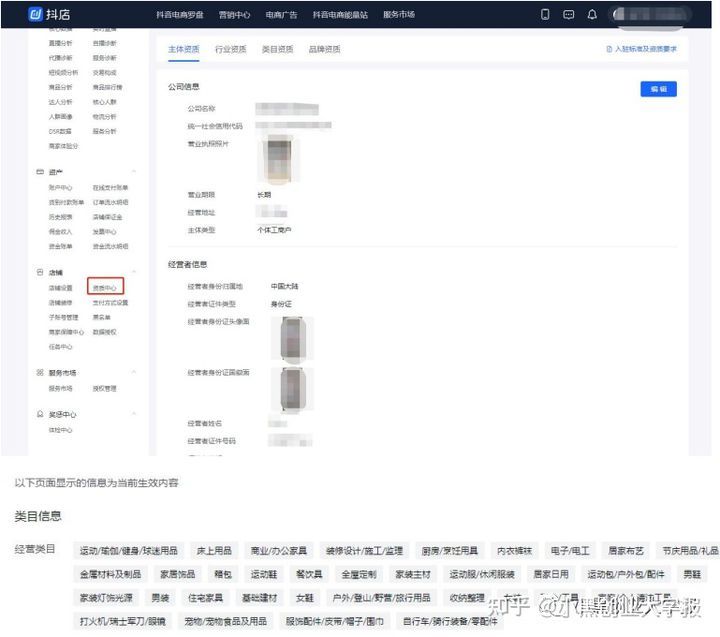
Task: Collapse the 服务市场 sidebar section
Action: (134, 372)
